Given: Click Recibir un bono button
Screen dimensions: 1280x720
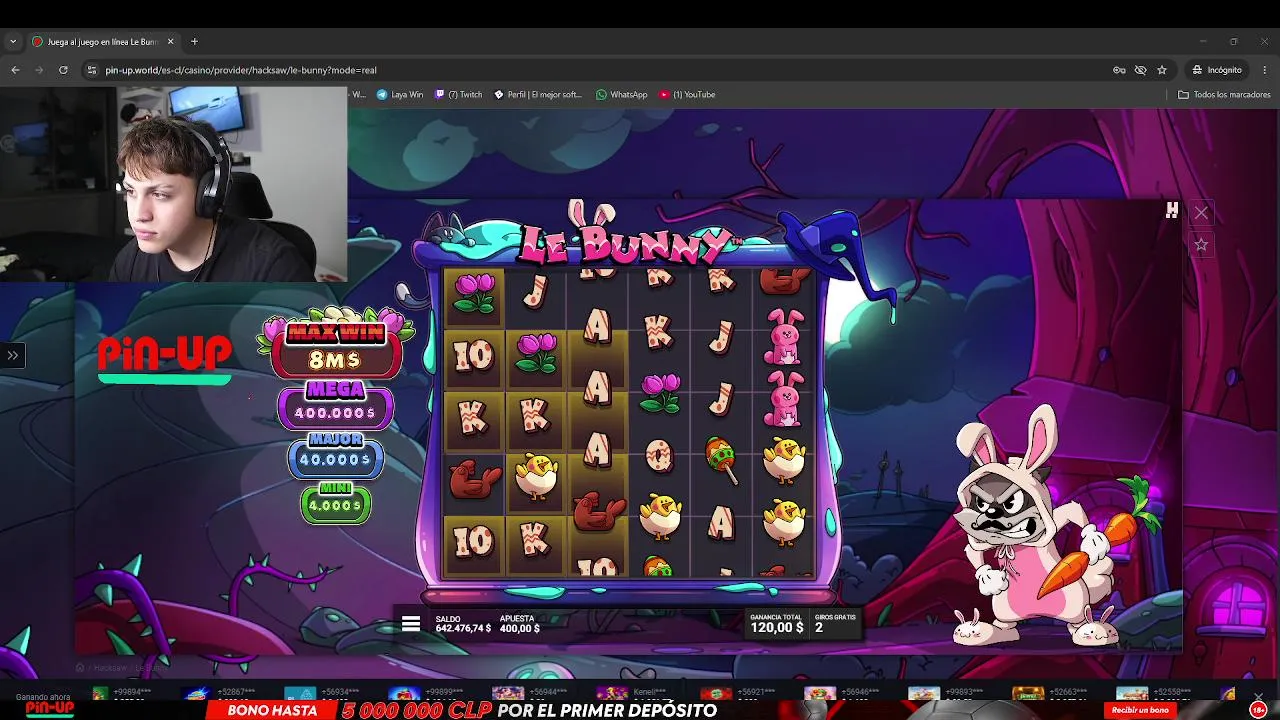Looking at the screenshot, I should (1140, 710).
